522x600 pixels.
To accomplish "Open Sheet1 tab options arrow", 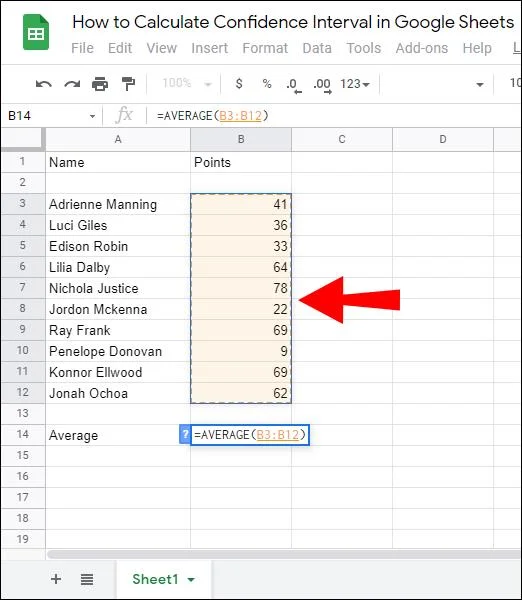I will coord(191,580).
